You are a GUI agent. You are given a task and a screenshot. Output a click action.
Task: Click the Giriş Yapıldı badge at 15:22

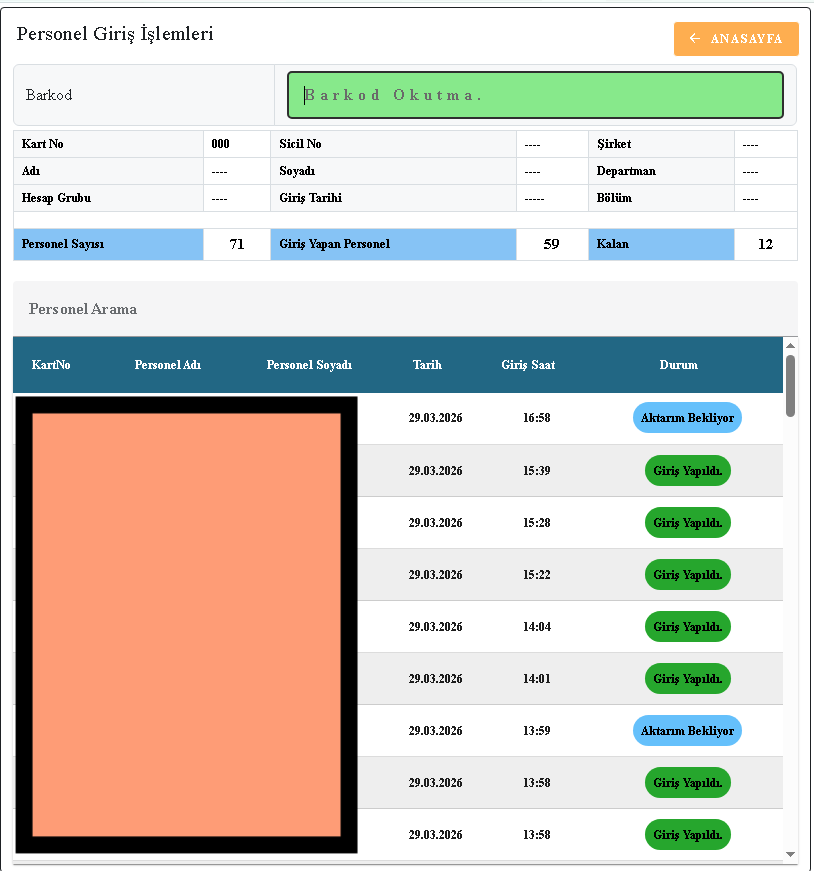(x=687, y=574)
